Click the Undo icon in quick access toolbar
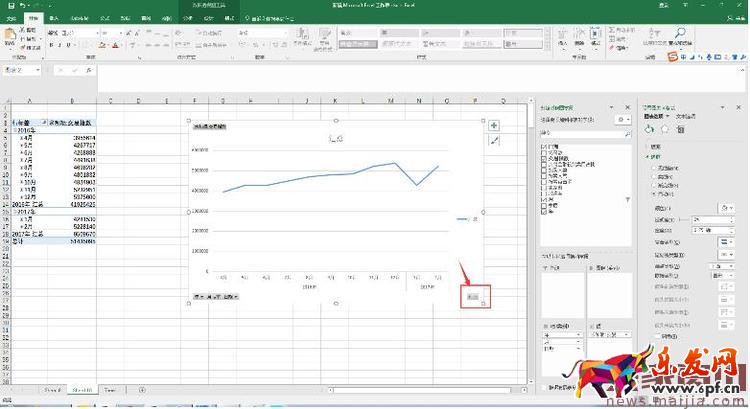This screenshot has width=750, height=409. pos(21,6)
